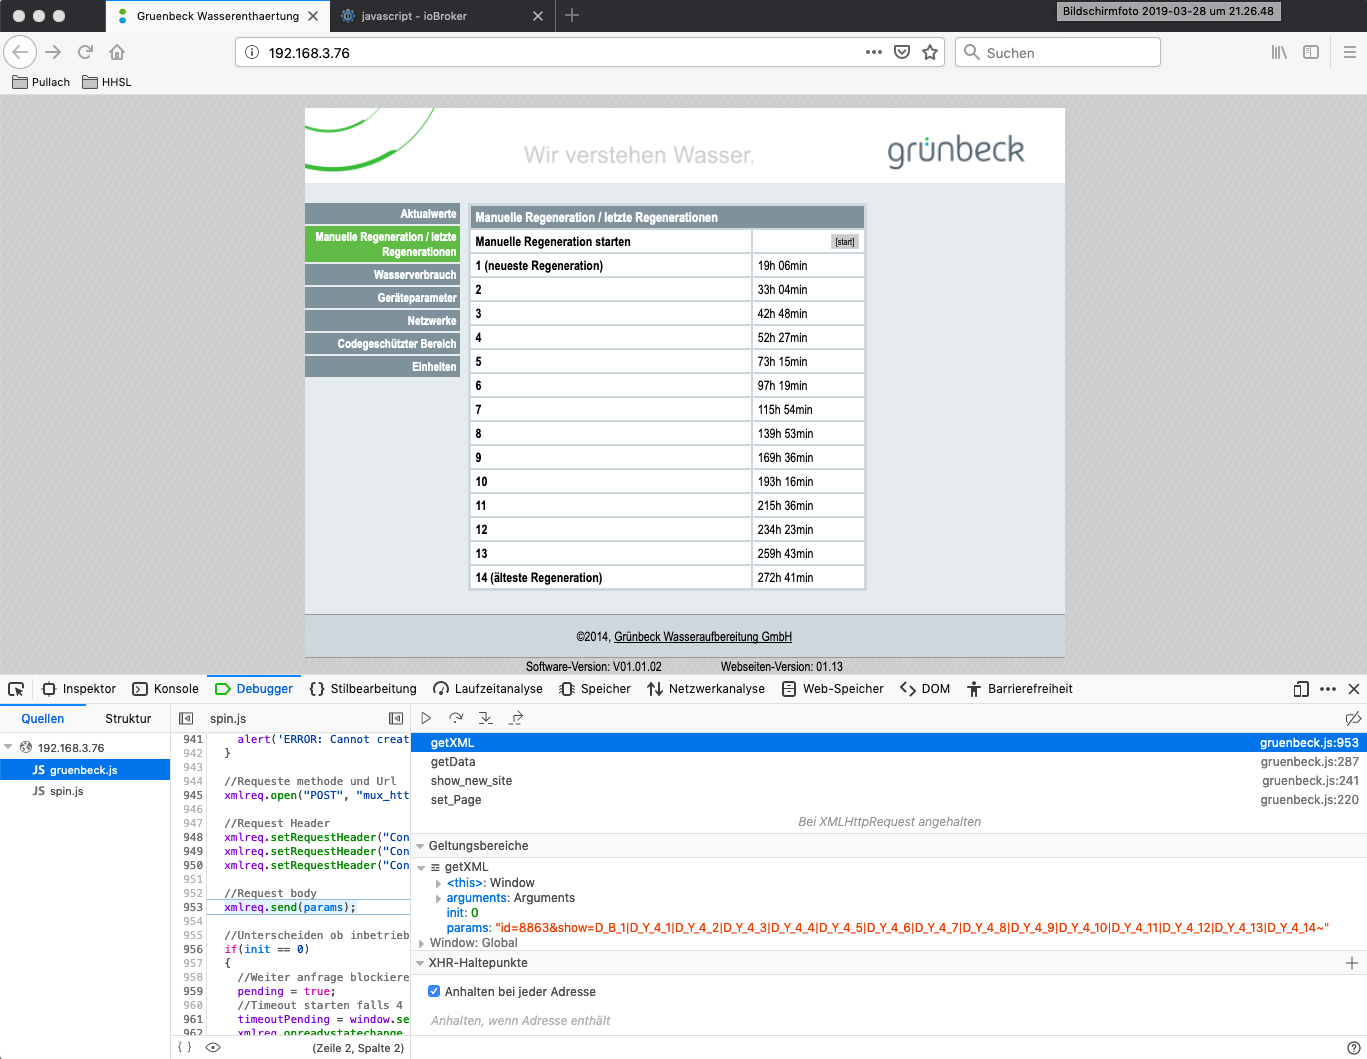Image resolution: width=1367 pixels, height=1059 pixels.
Task: Reload the page with the refresh icon
Action: (x=85, y=52)
